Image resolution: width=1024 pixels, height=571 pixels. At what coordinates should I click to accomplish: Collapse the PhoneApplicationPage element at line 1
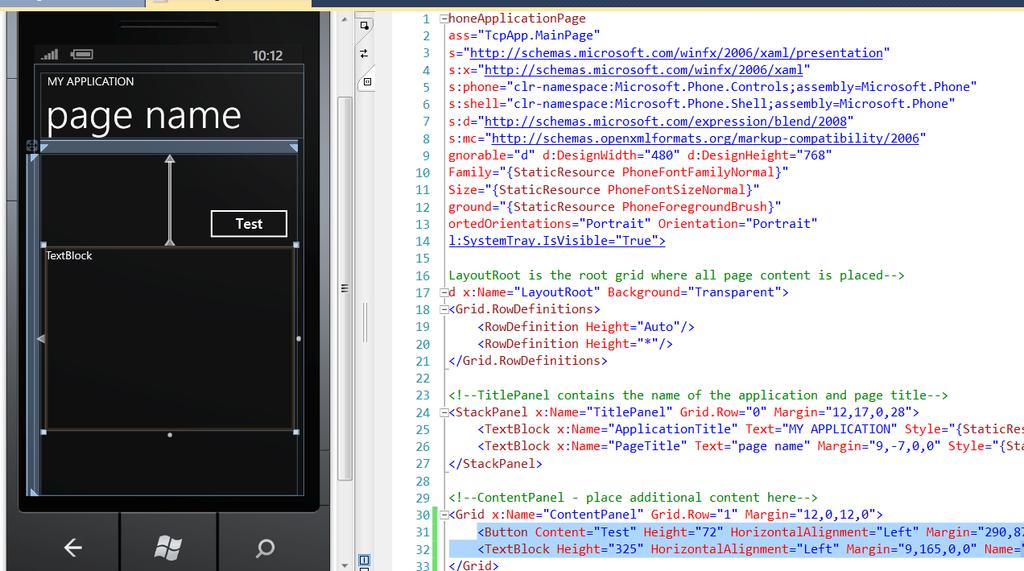(443, 19)
